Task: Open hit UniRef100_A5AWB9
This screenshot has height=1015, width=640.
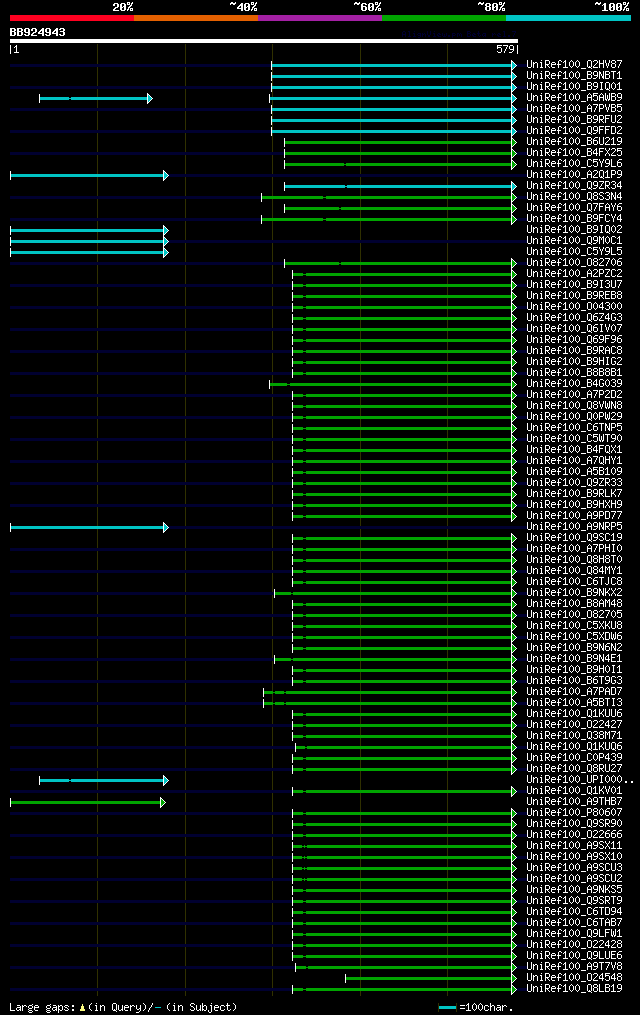Action: (574, 98)
